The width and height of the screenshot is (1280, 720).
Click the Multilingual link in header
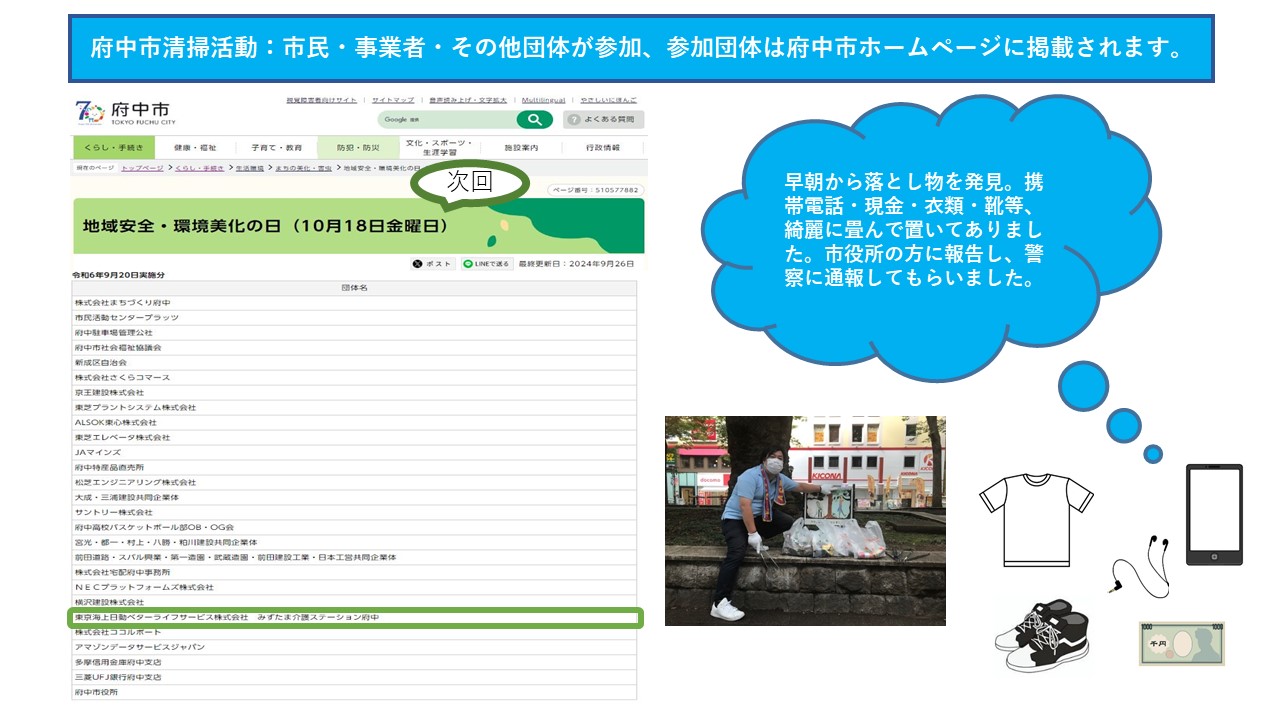(x=543, y=101)
